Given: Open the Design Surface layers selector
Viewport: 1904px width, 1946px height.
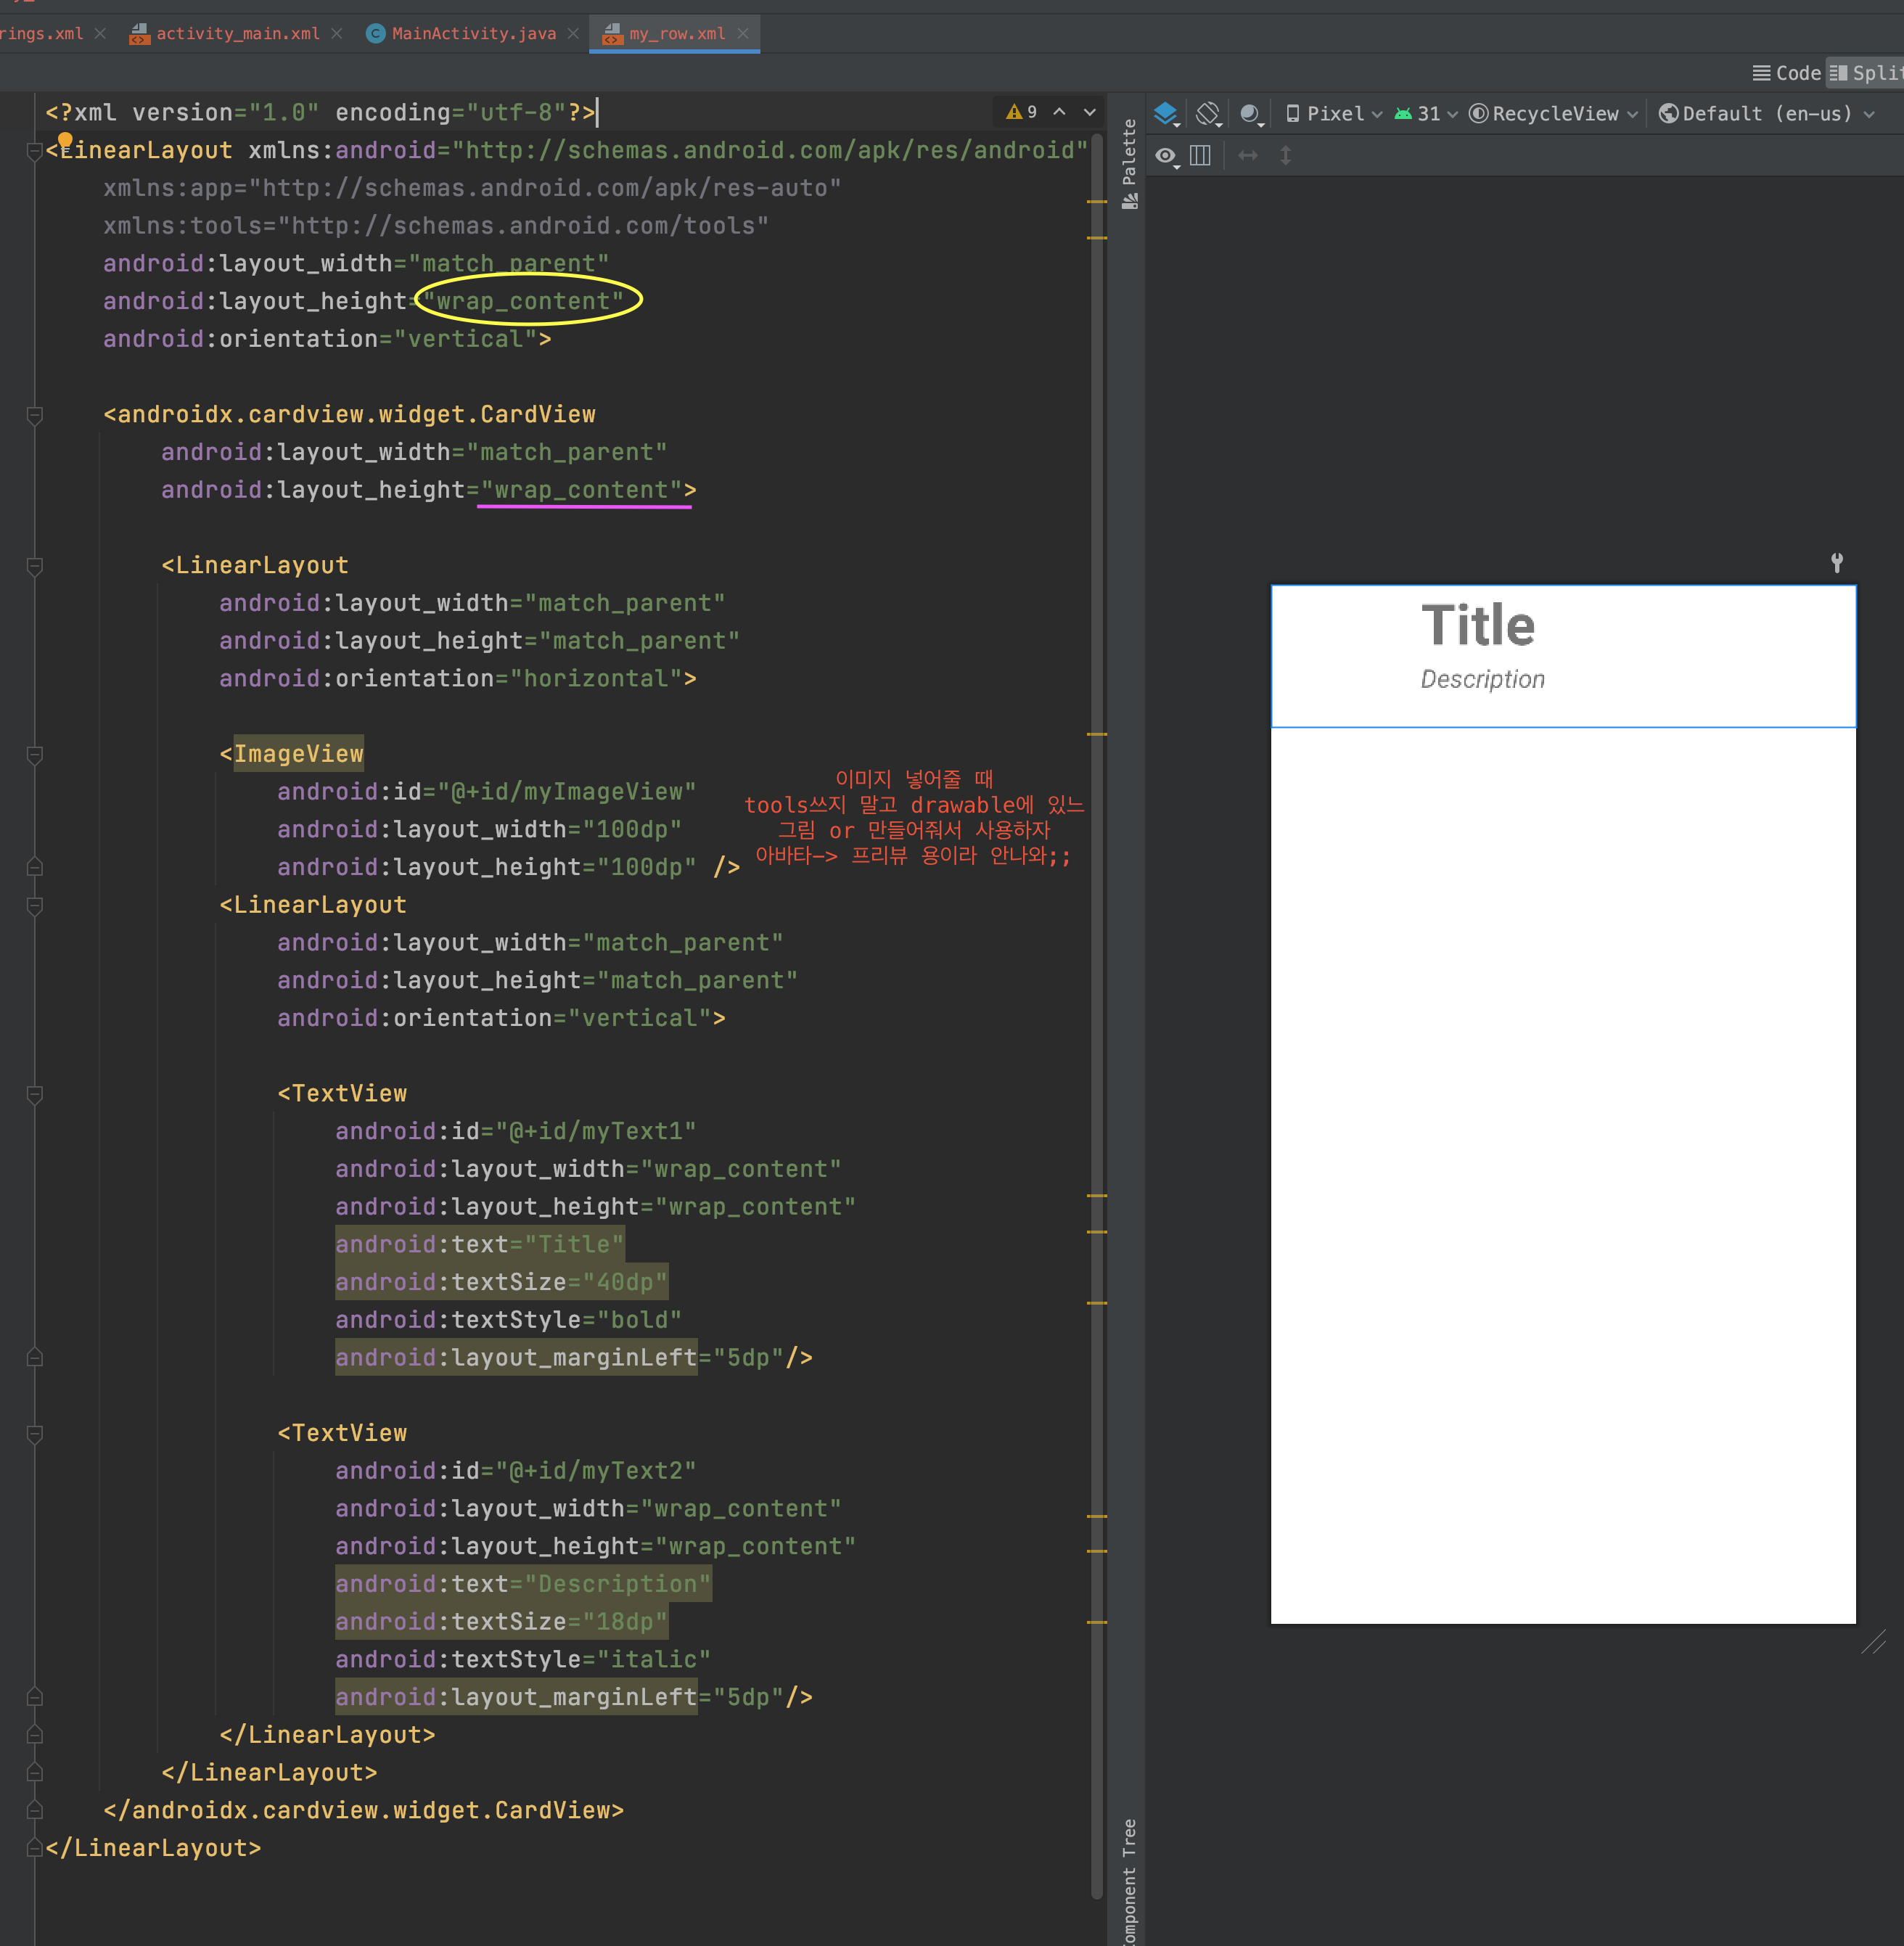Looking at the screenshot, I should point(1166,114).
